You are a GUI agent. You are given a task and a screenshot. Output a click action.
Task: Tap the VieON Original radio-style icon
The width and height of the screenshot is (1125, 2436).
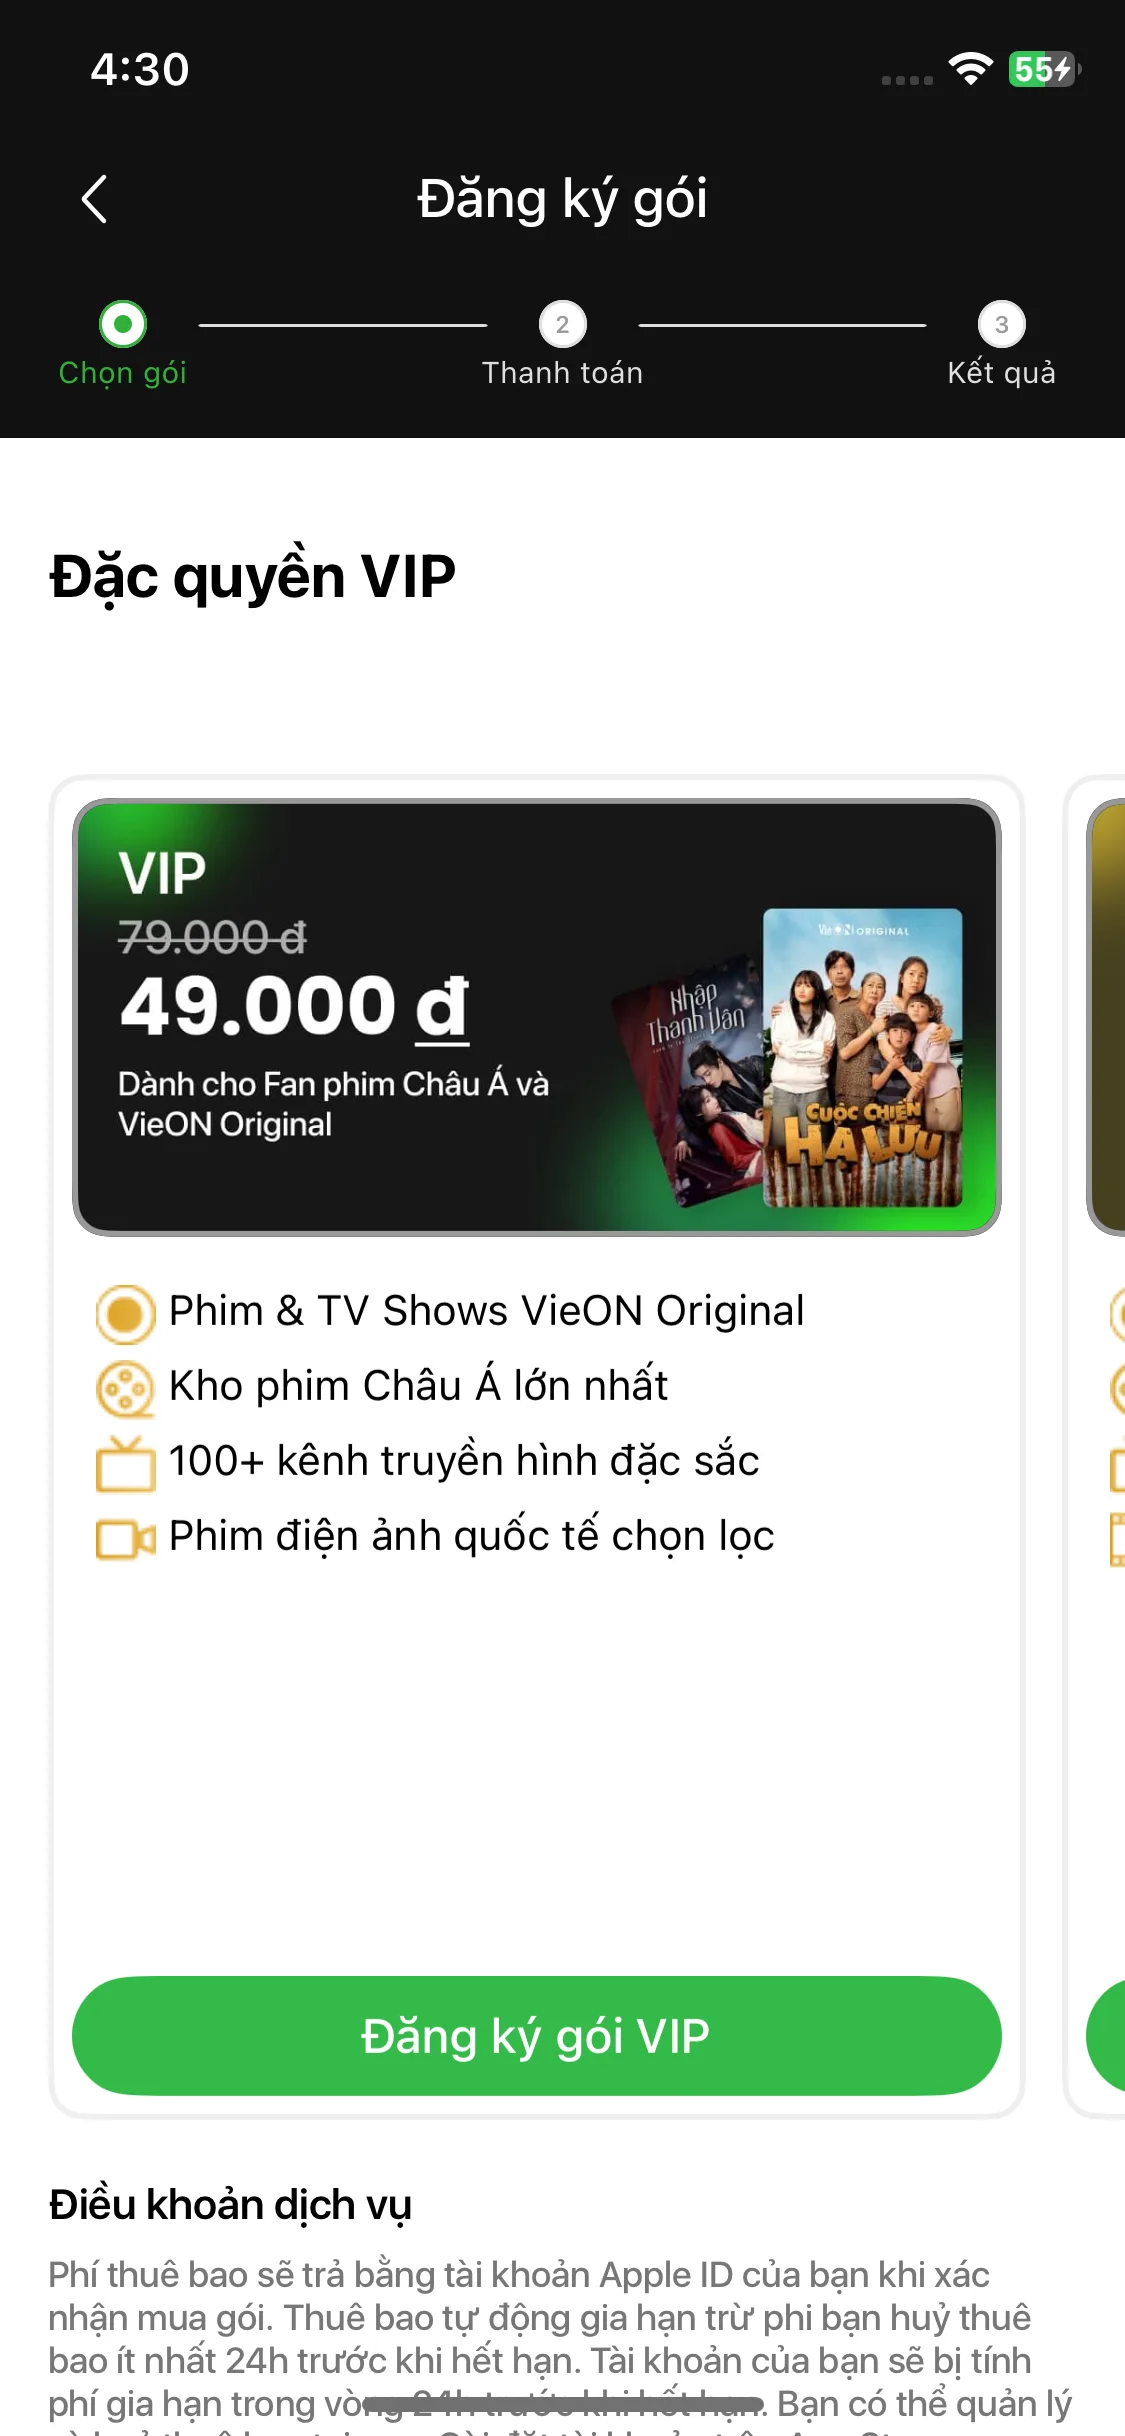click(125, 1313)
